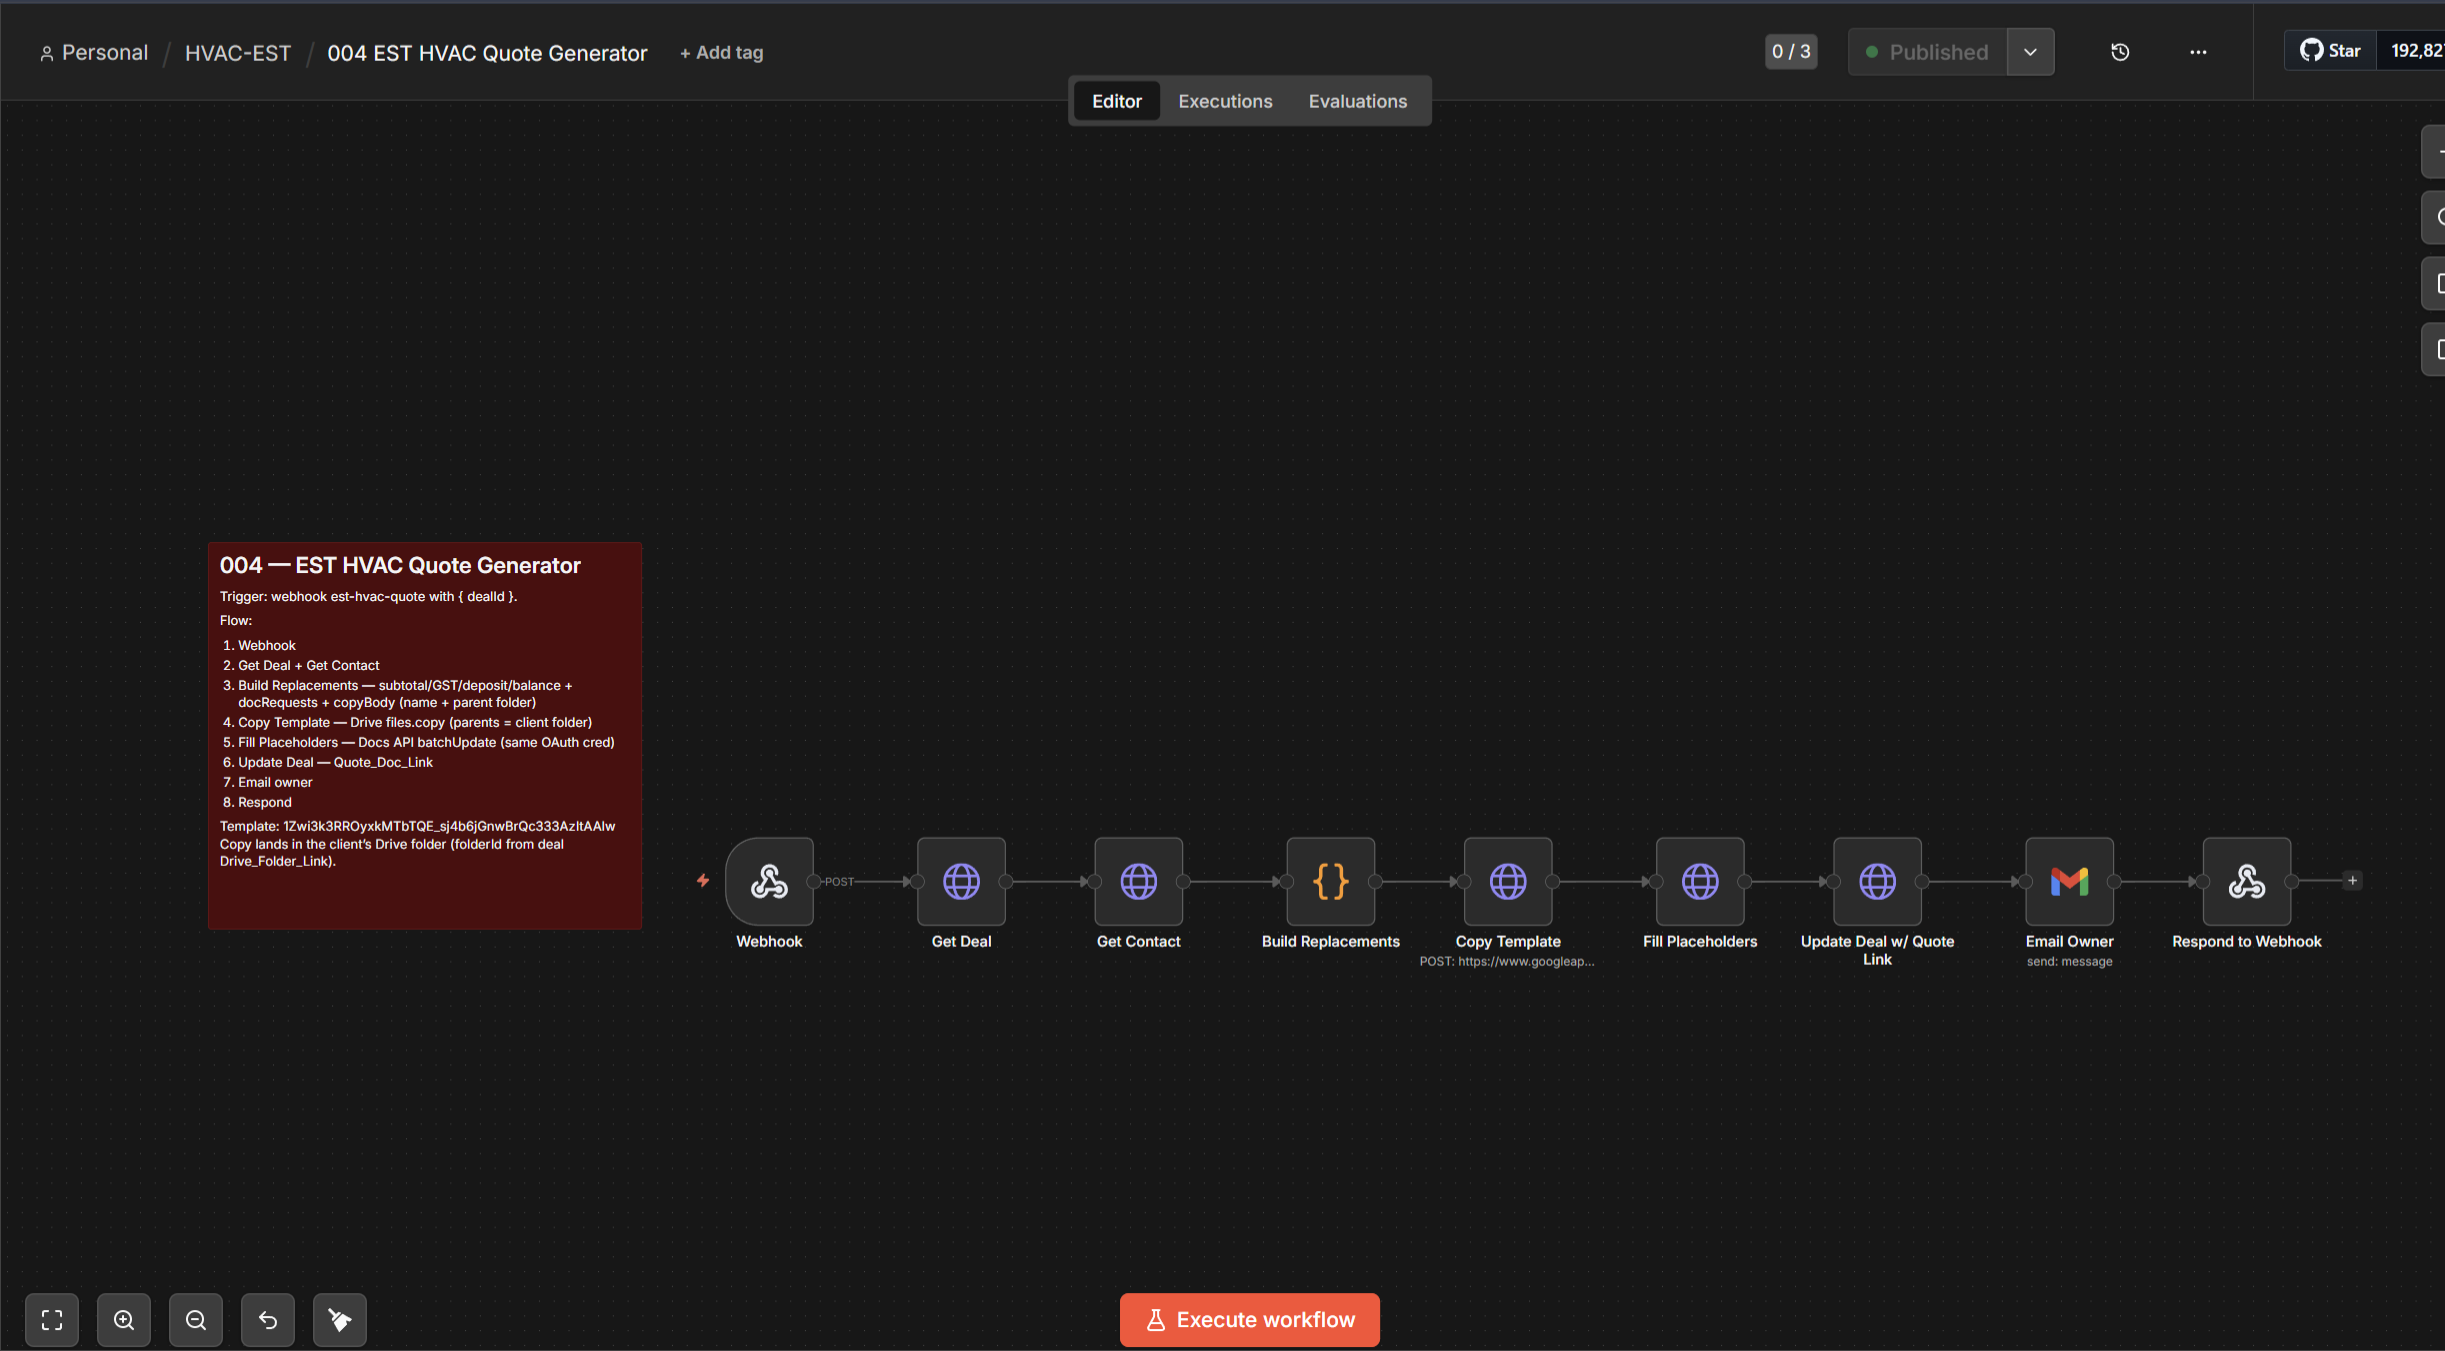Tidy up workflow nodes

(x=340, y=1320)
